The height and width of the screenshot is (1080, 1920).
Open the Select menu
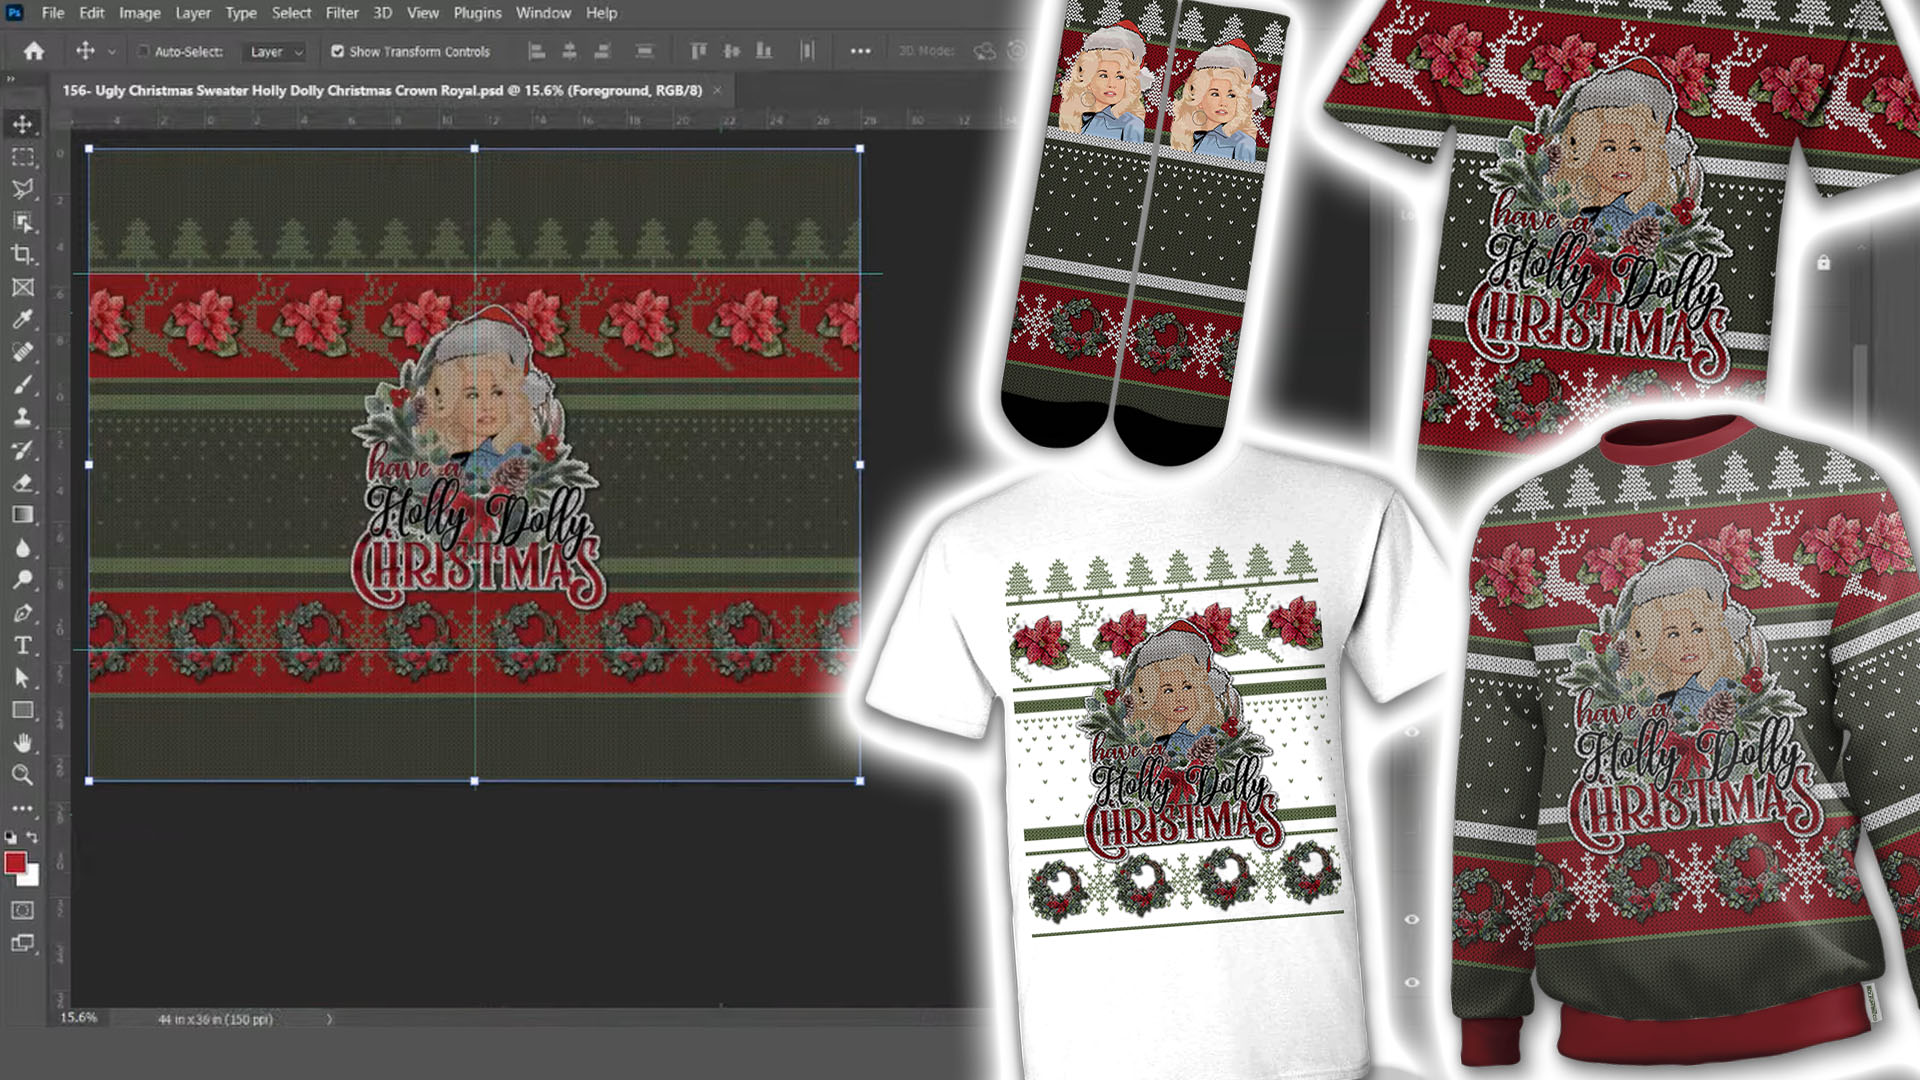pos(291,13)
